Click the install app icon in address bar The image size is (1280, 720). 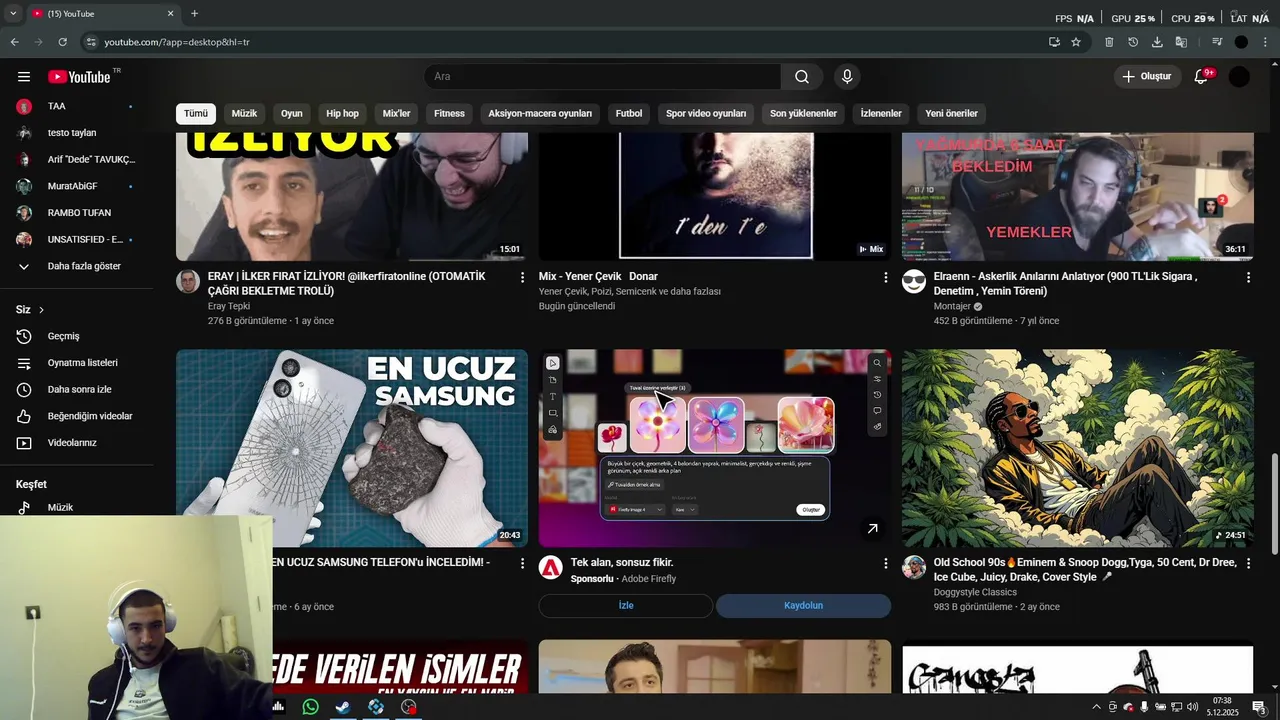click(1054, 42)
